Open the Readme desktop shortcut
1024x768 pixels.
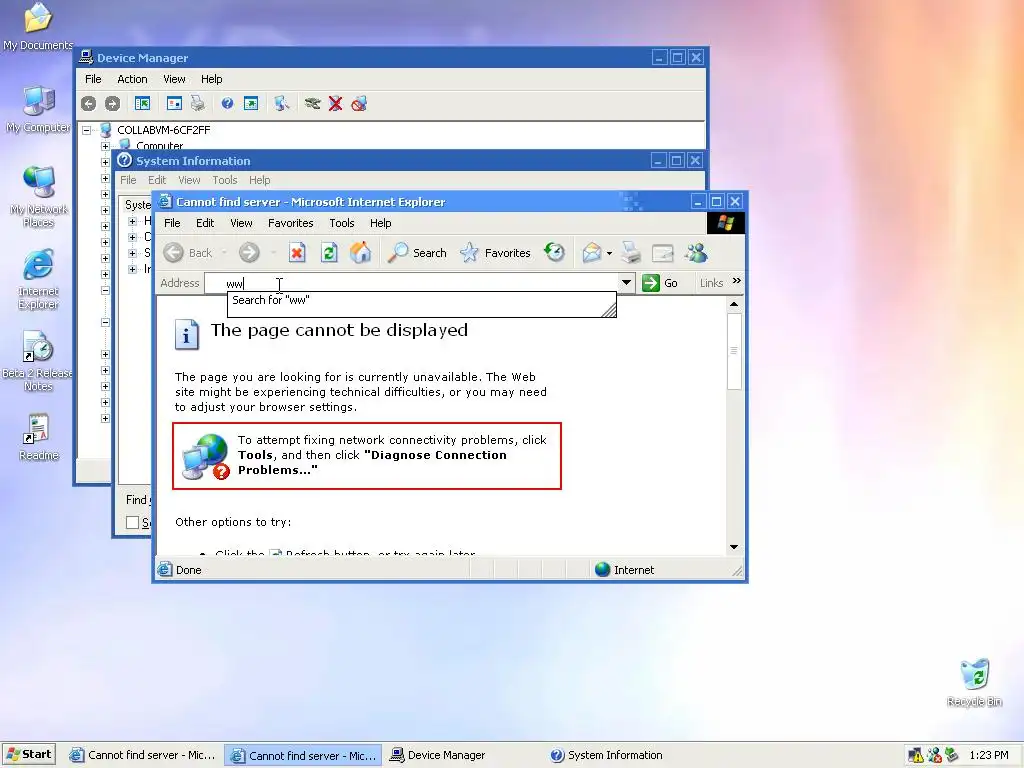pos(38,436)
